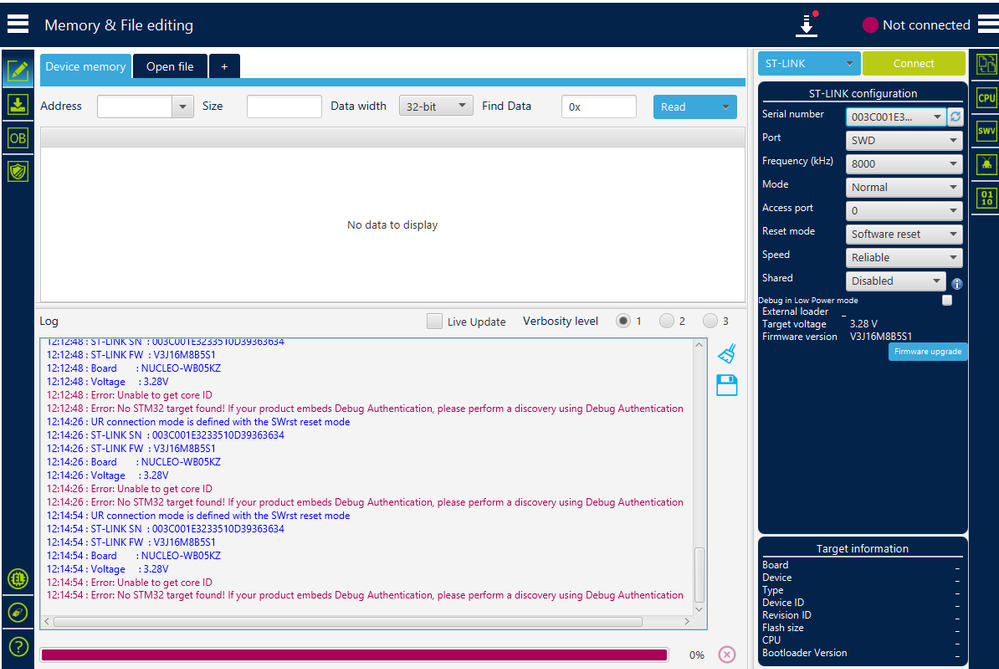Open the Option bytes panel
This screenshot has height=669, width=999.
pyautogui.click(x=17, y=138)
